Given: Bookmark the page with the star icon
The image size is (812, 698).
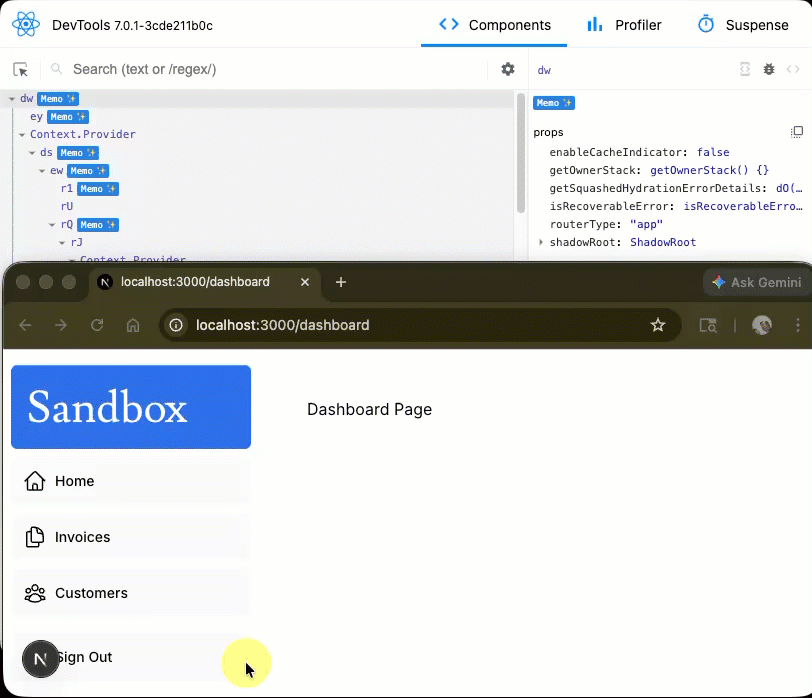Looking at the screenshot, I should [658, 325].
